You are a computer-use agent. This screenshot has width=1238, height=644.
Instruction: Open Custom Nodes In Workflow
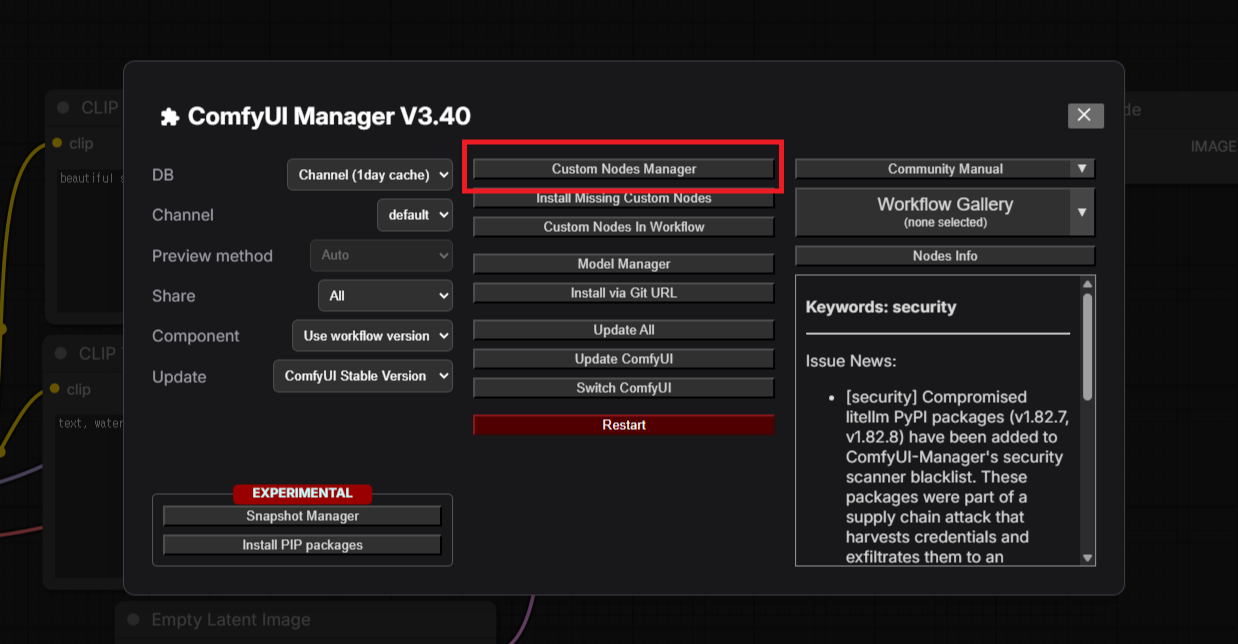624,227
